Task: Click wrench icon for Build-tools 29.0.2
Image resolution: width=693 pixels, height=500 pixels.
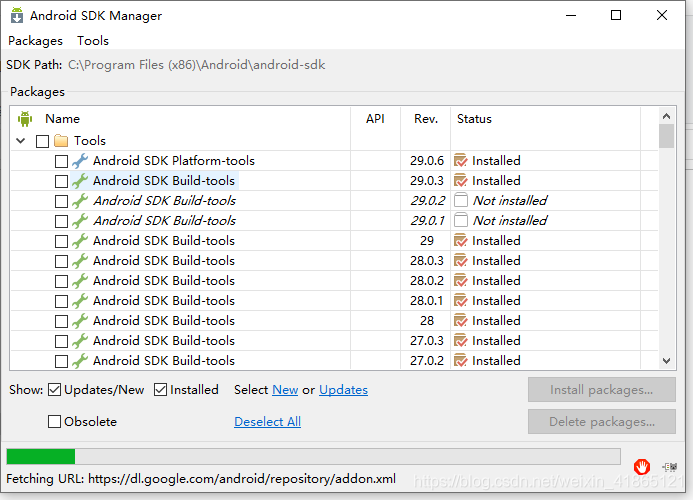Action: point(80,201)
